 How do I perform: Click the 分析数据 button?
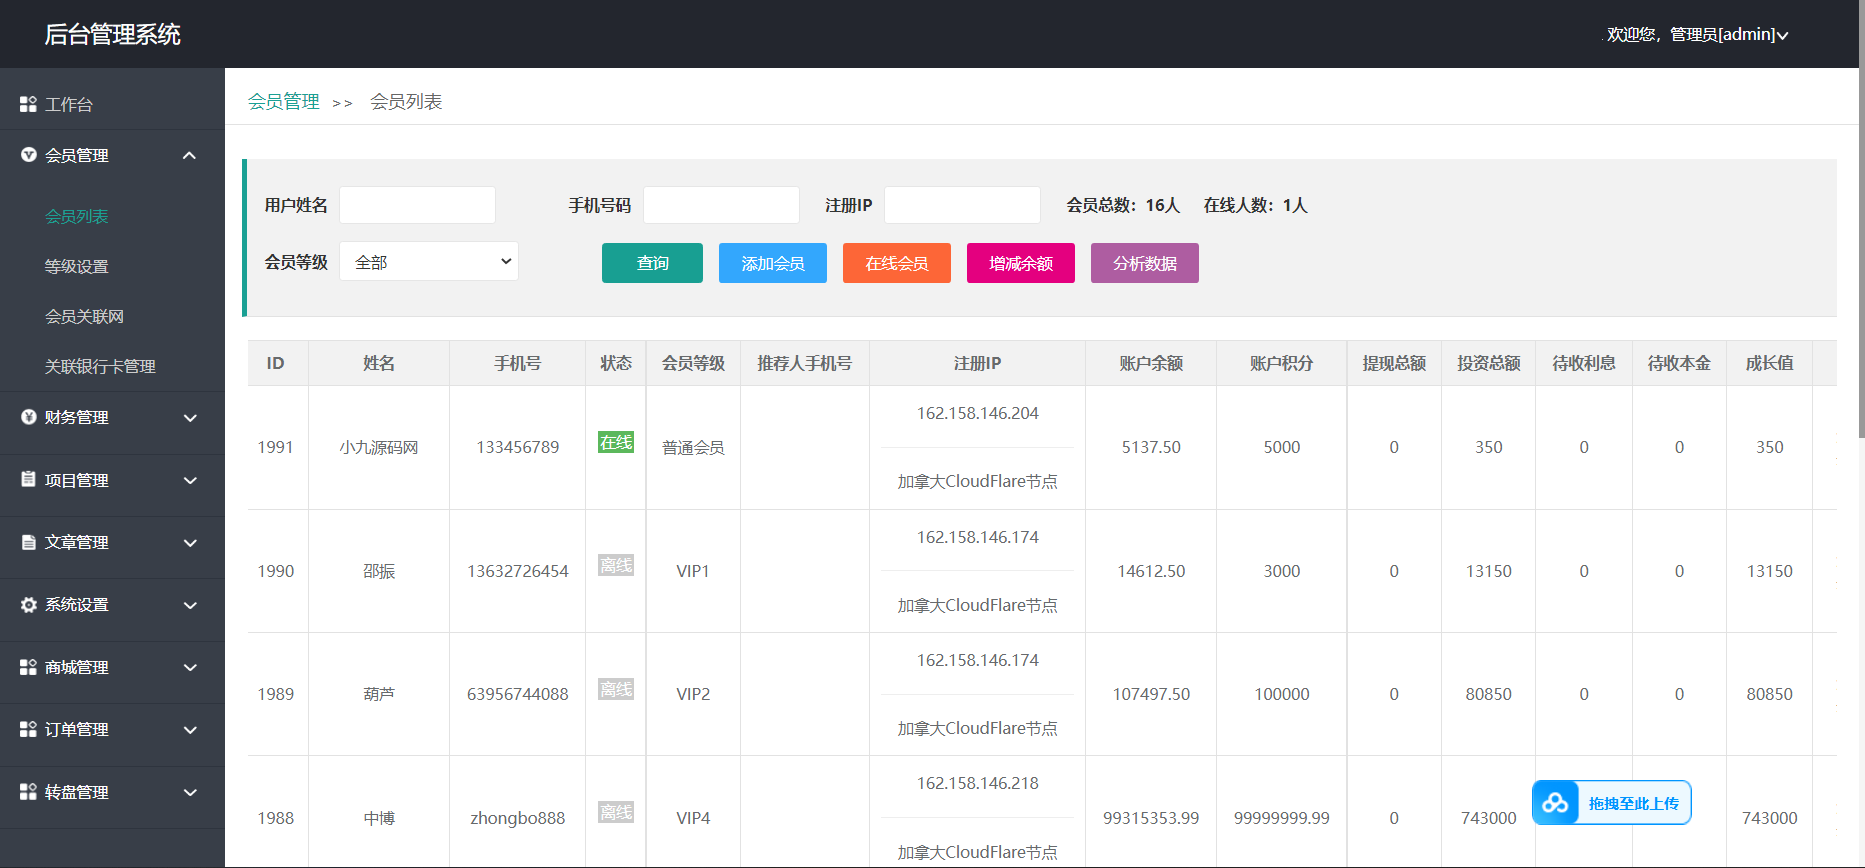[x=1145, y=263]
